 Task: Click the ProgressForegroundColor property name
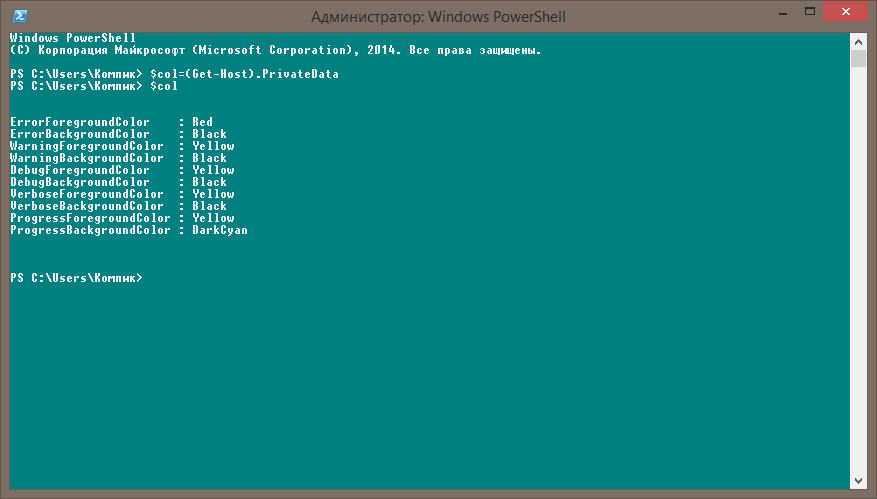click(90, 218)
